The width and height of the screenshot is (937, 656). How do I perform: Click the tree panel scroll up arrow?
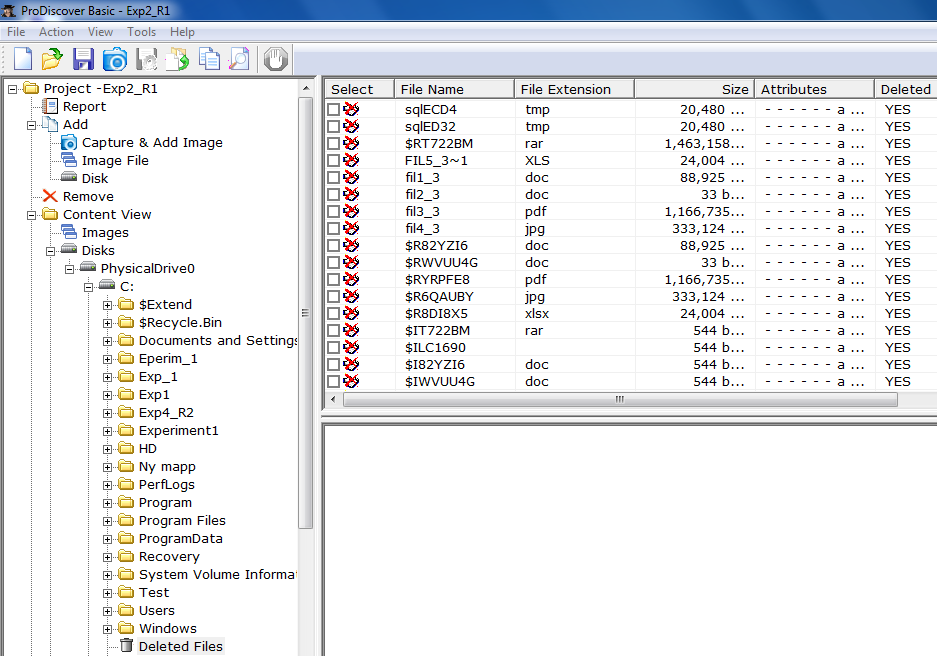(305, 88)
